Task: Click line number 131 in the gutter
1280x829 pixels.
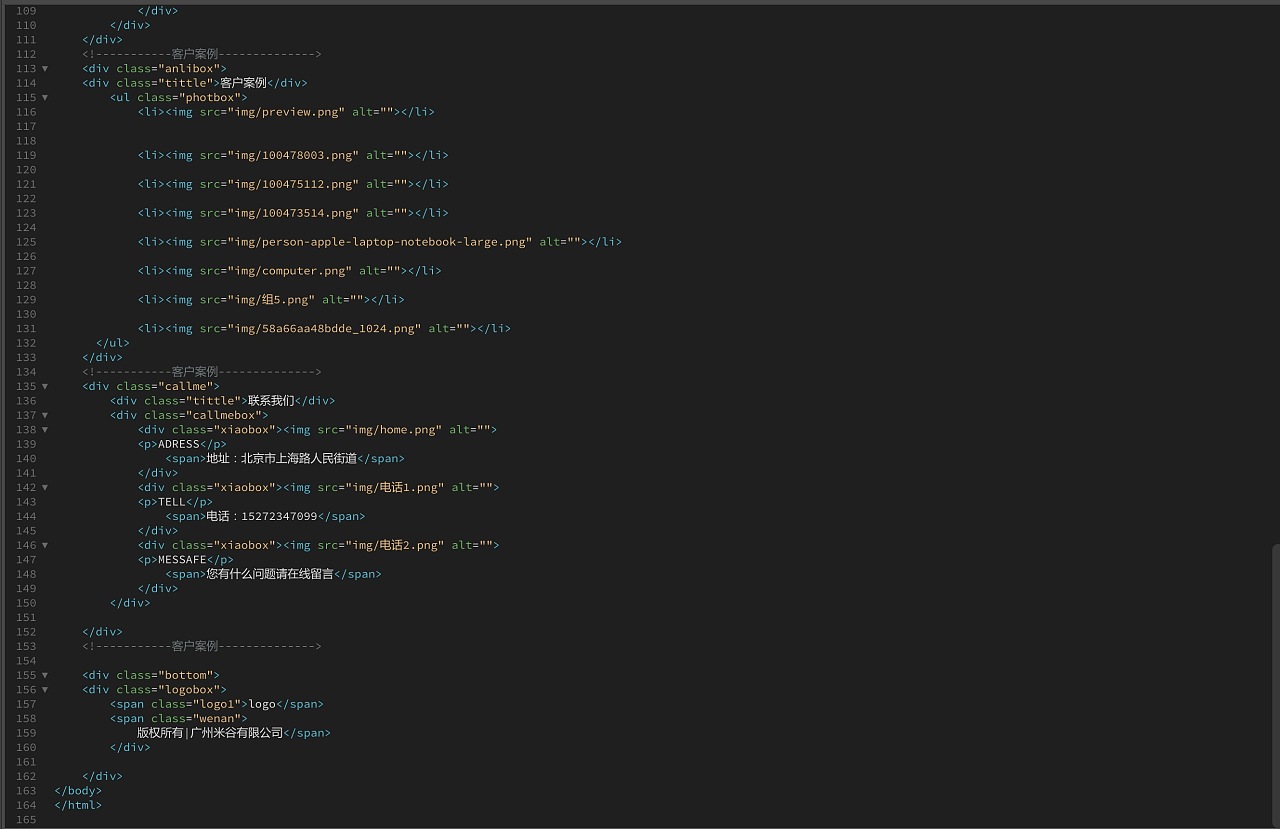Action: click(x=26, y=329)
